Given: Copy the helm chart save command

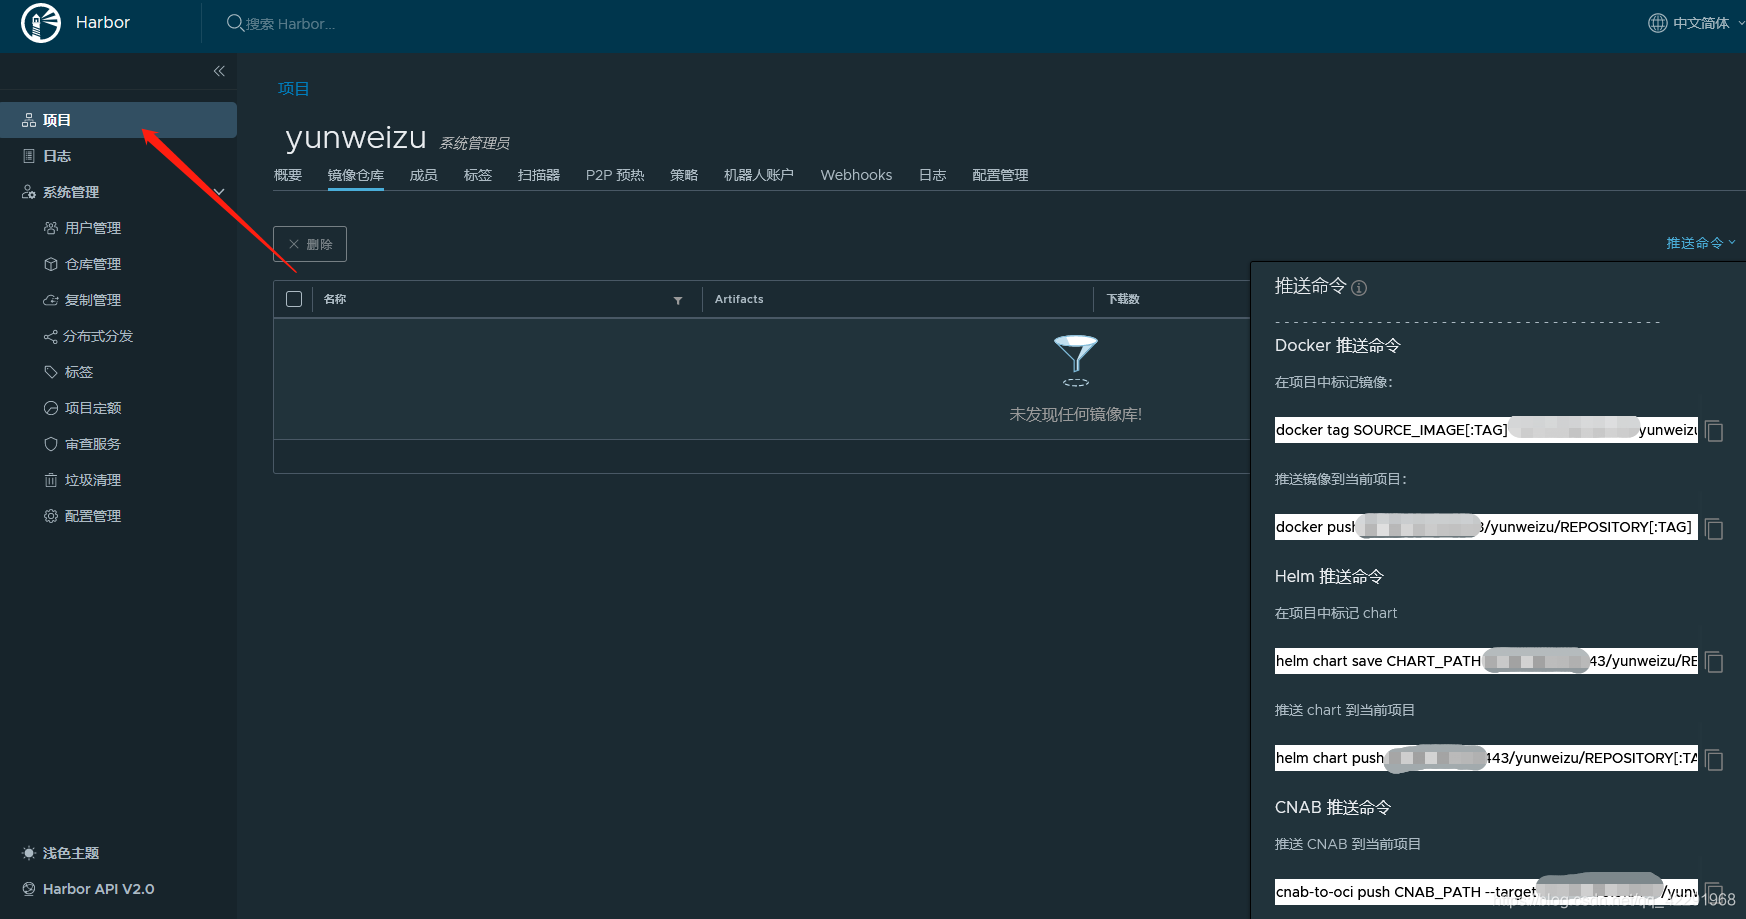Looking at the screenshot, I should [x=1714, y=662].
